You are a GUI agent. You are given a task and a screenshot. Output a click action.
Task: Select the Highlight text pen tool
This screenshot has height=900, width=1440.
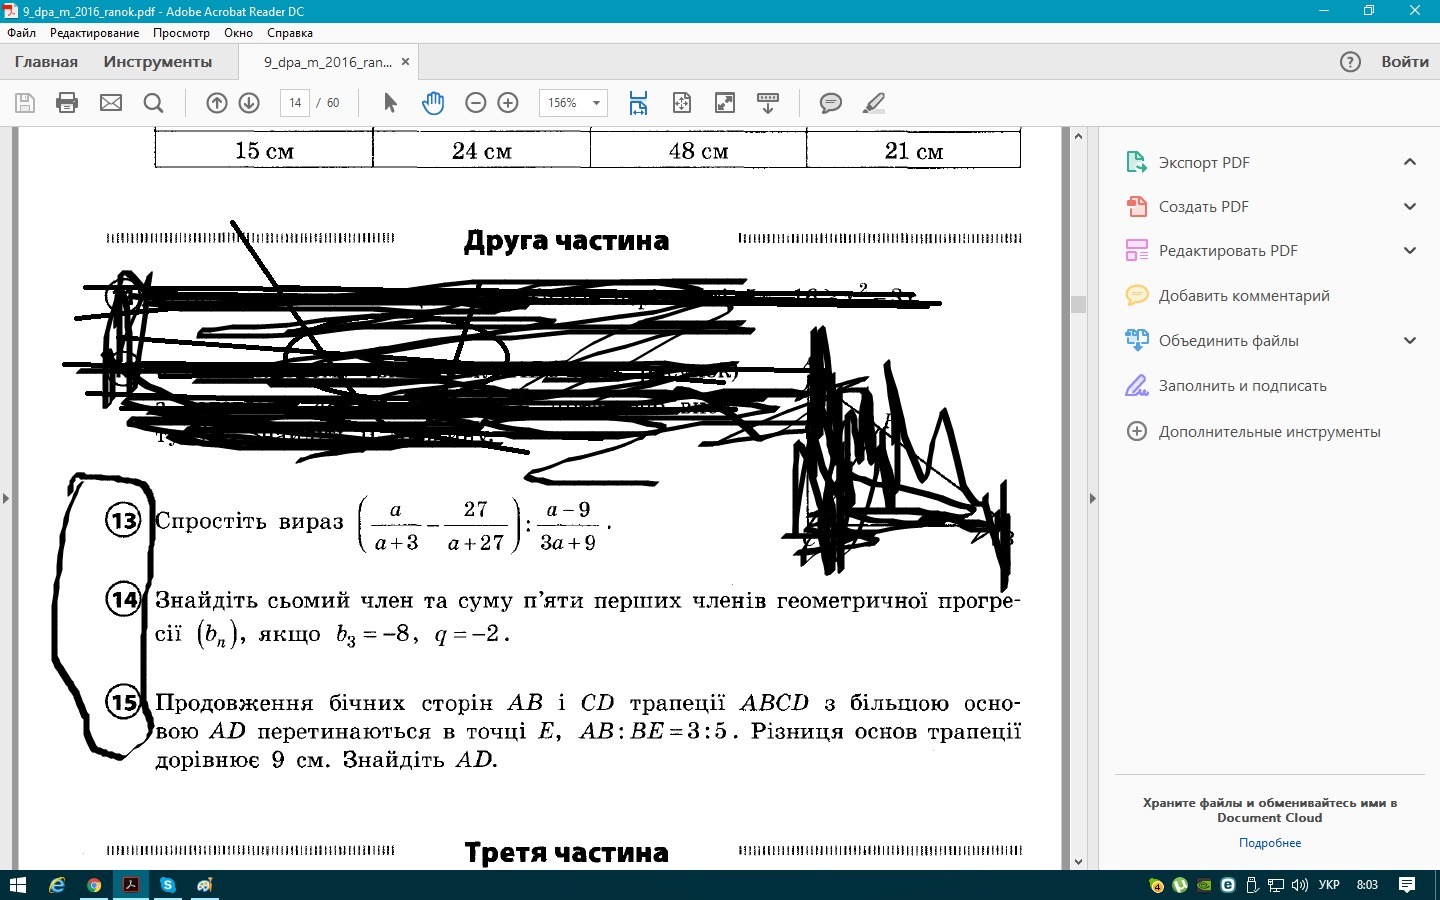click(x=874, y=103)
